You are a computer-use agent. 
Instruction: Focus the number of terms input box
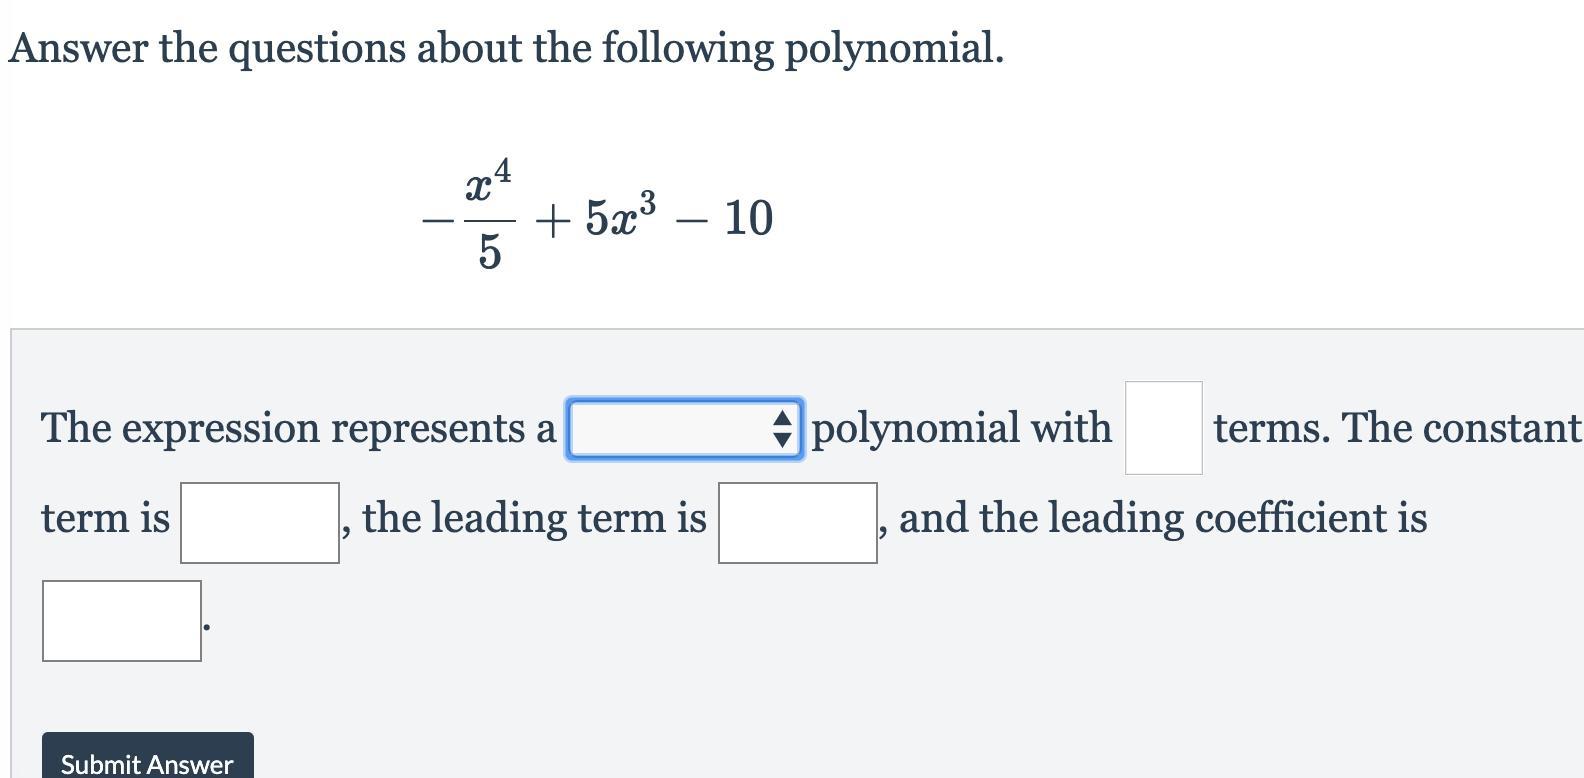[x=1163, y=428]
